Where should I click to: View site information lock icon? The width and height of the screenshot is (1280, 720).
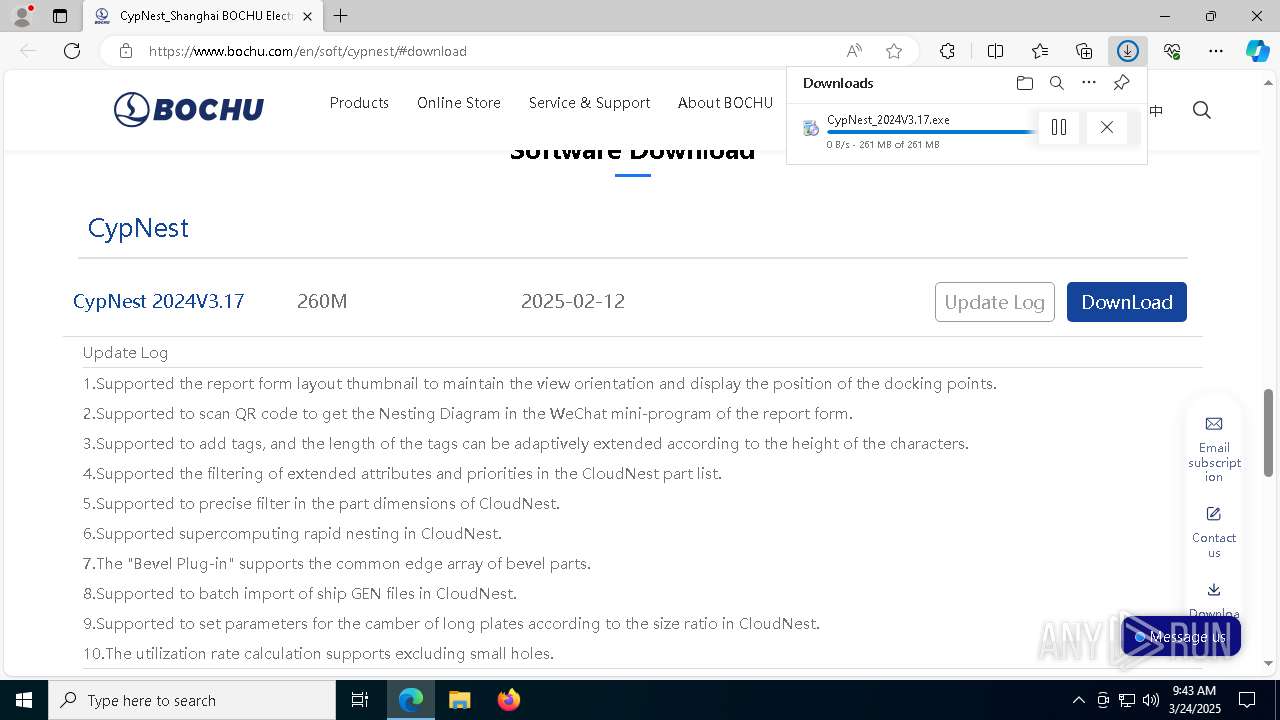[x=126, y=51]
